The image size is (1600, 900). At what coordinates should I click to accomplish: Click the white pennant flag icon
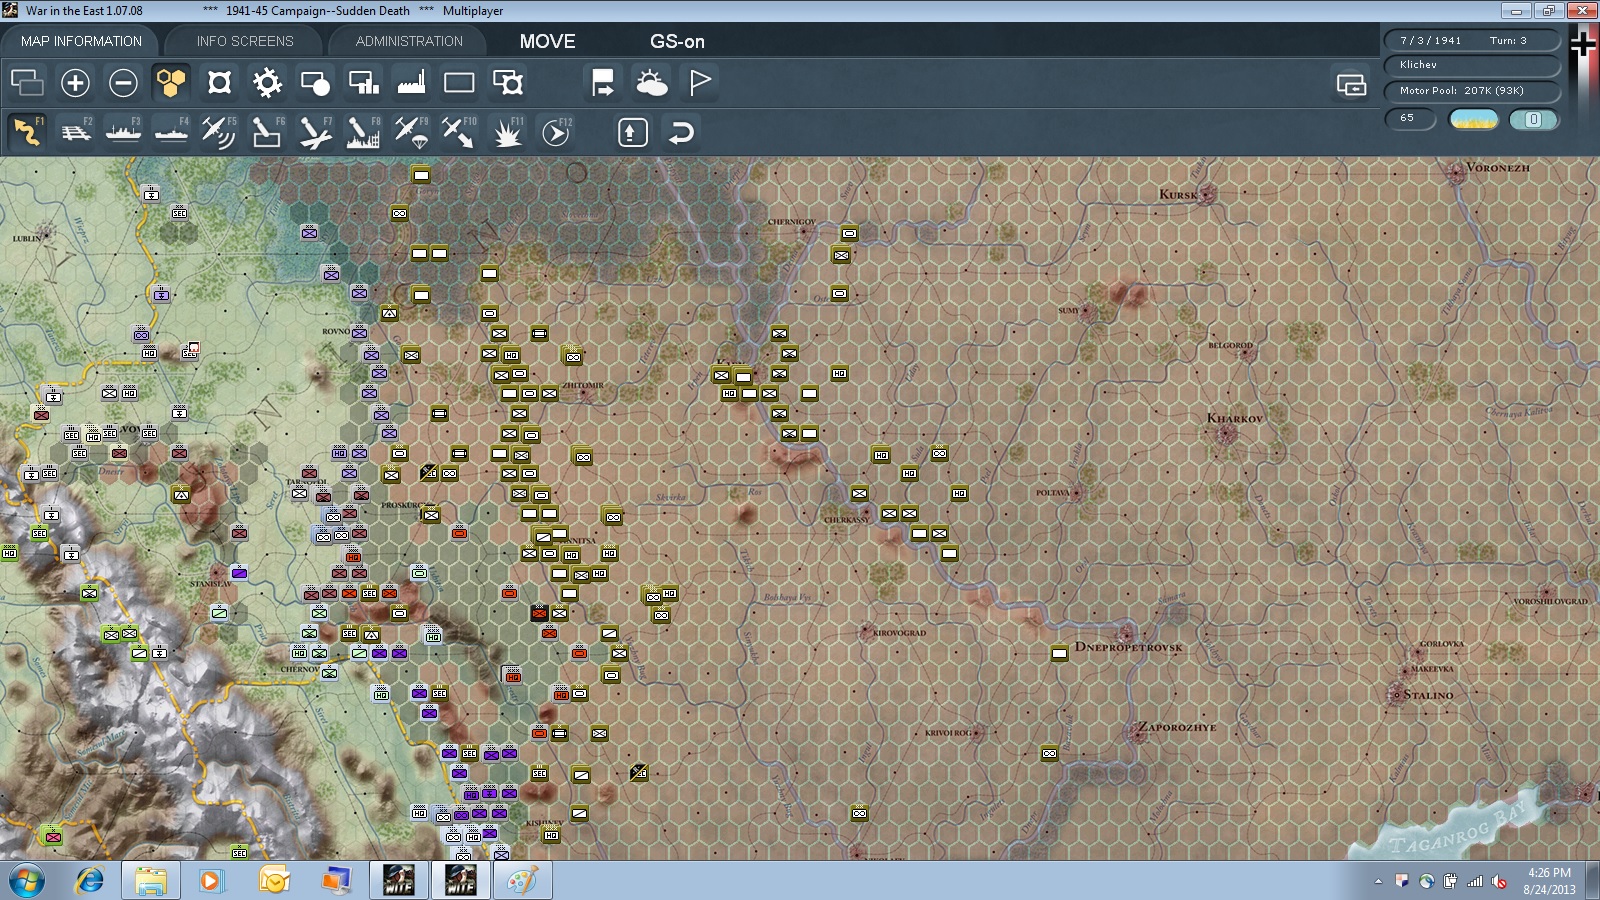699,83
